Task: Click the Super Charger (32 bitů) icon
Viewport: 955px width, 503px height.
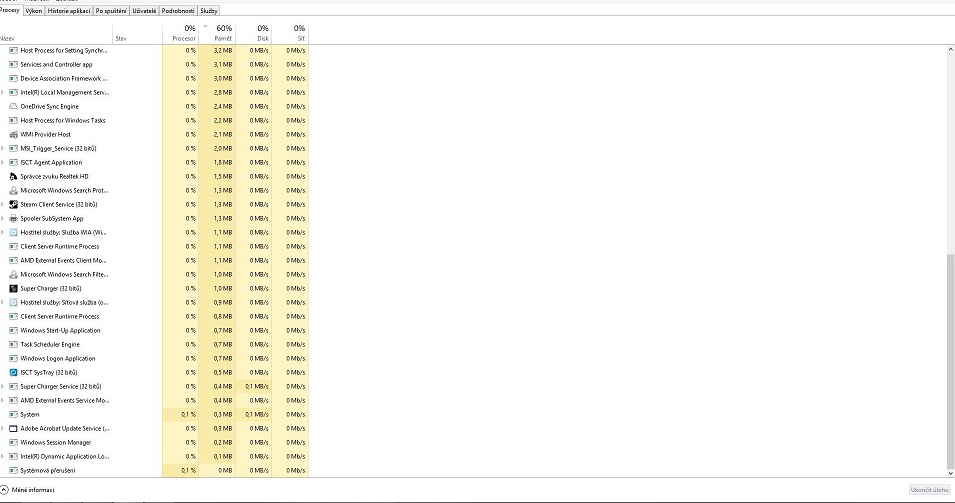Action: (13, 289)
